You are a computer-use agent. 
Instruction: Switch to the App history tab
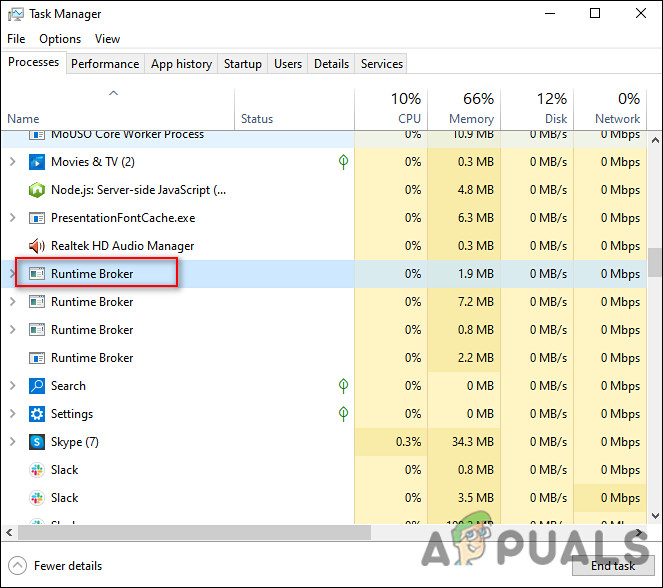tap(181, 64)
